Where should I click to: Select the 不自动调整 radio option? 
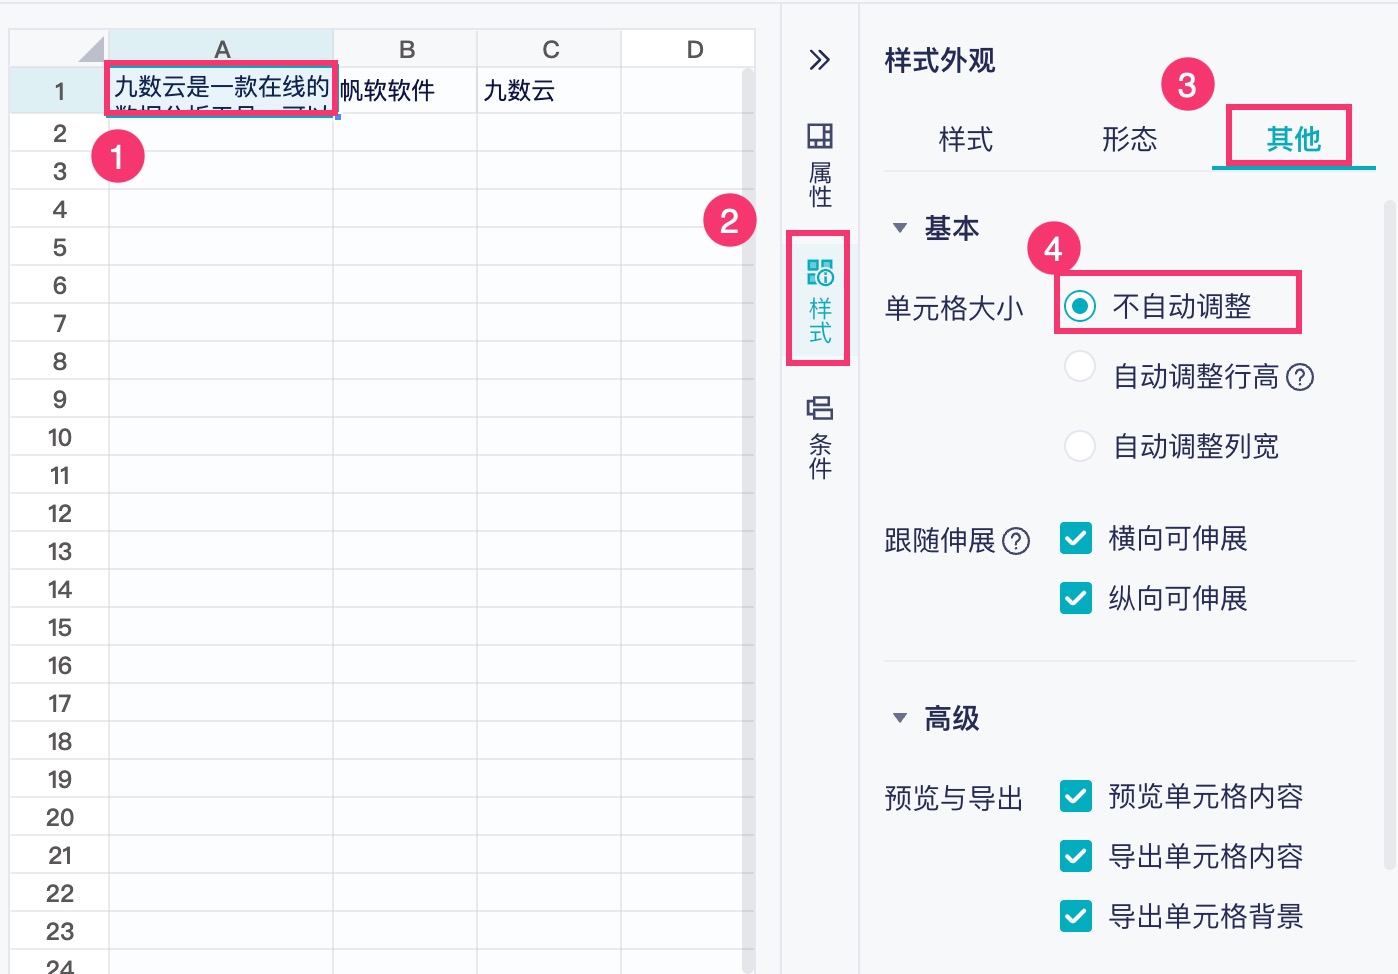pyautogui.click(x=1080, y=306)
